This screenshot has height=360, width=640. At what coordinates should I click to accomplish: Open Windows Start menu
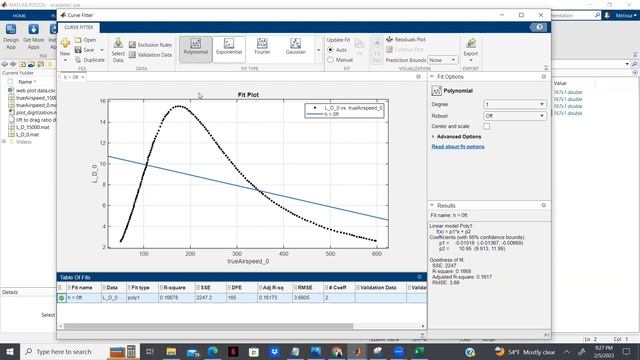point(10,351)
